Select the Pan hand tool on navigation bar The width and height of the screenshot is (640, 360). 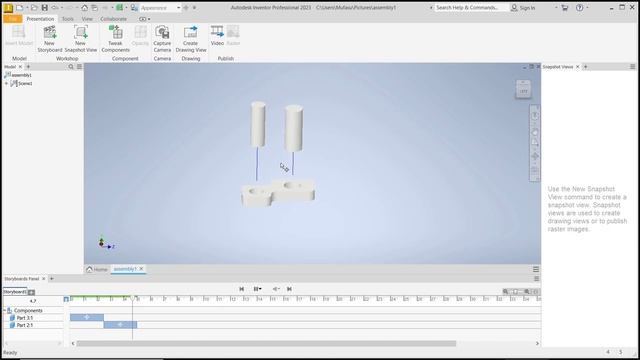coord(535,132)
